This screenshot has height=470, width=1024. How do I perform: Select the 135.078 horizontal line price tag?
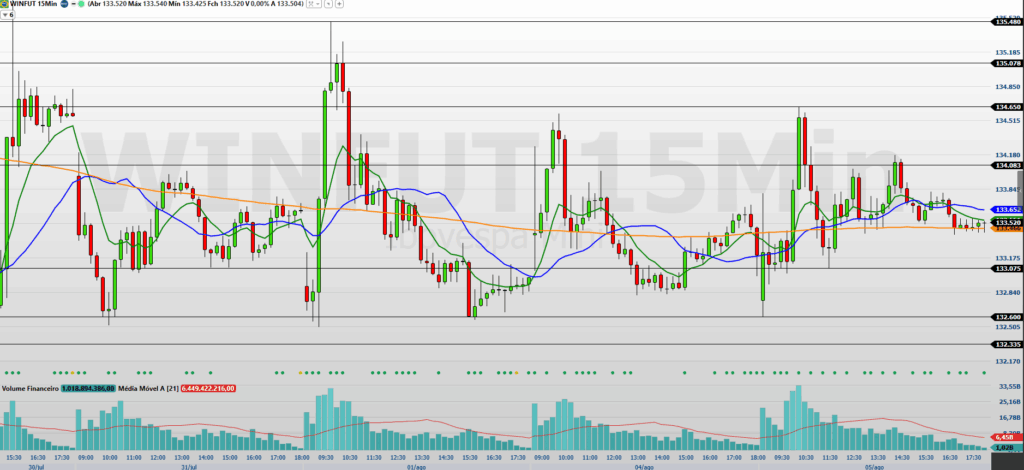(x=1006, y=63)
